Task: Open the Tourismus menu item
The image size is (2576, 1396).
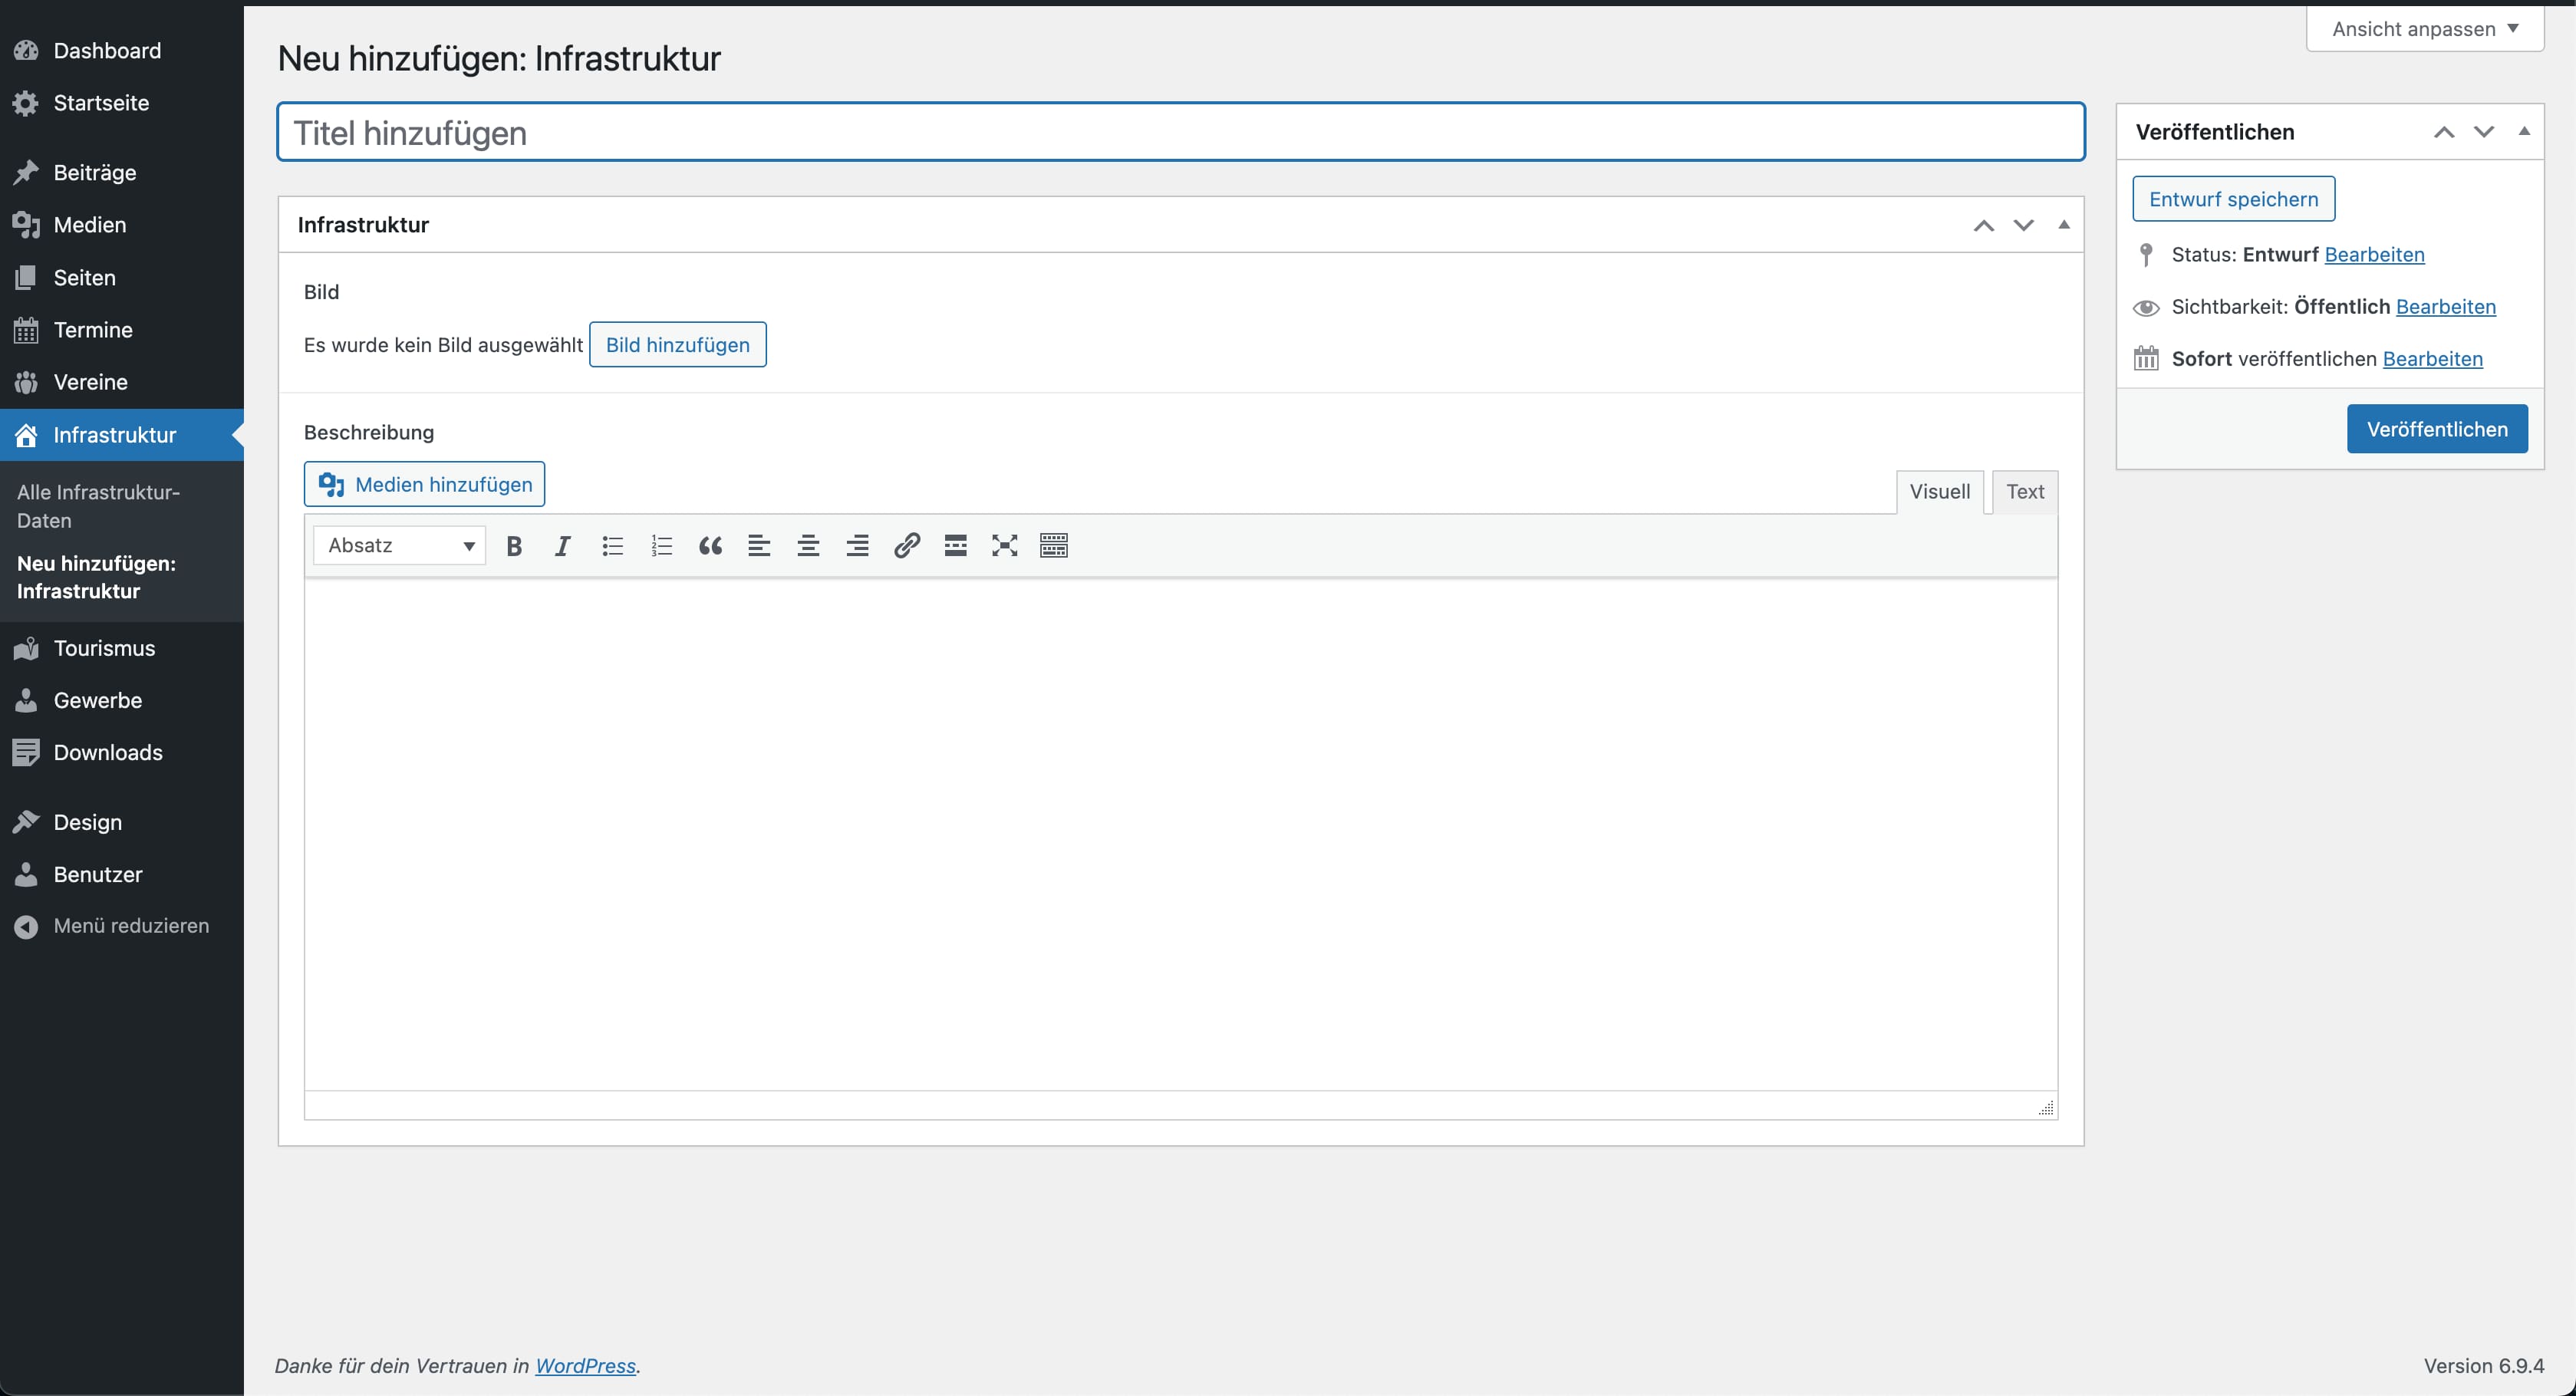Action: 104,648
